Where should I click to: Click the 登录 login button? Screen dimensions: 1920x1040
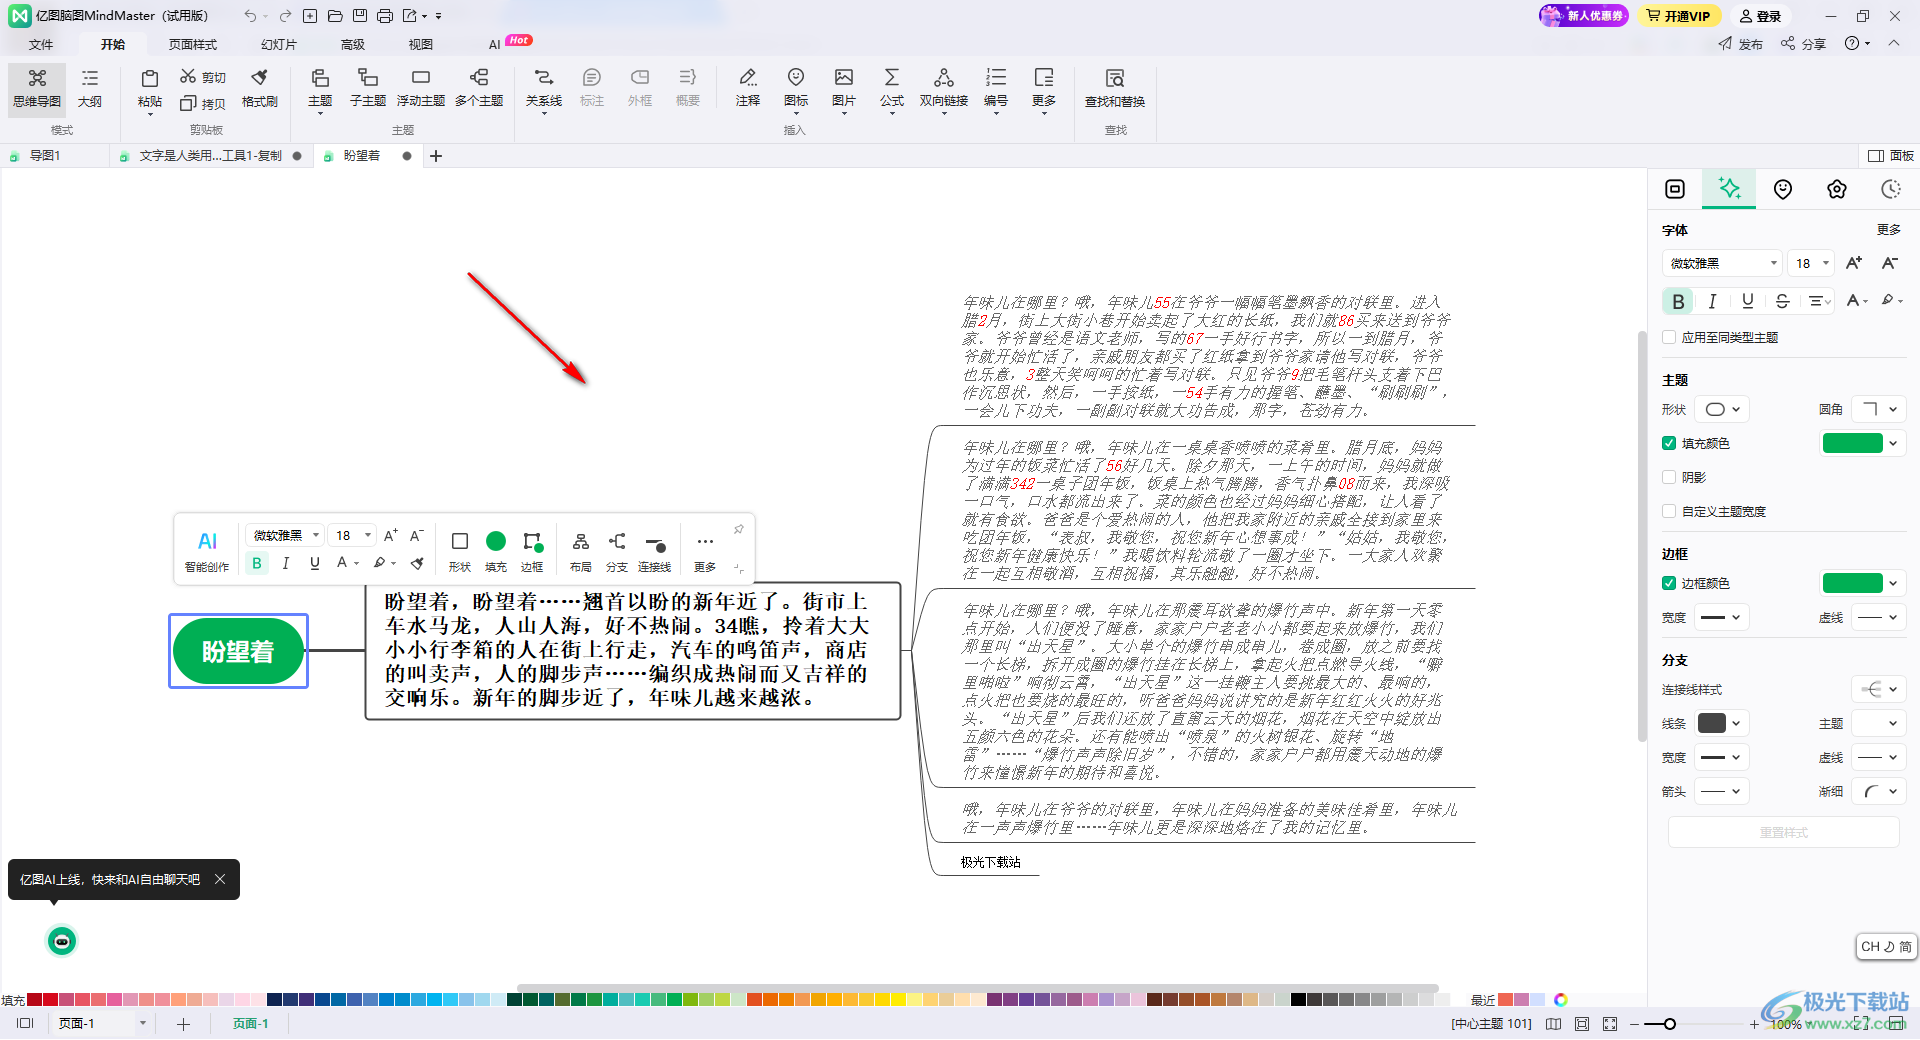(1760, 16)
